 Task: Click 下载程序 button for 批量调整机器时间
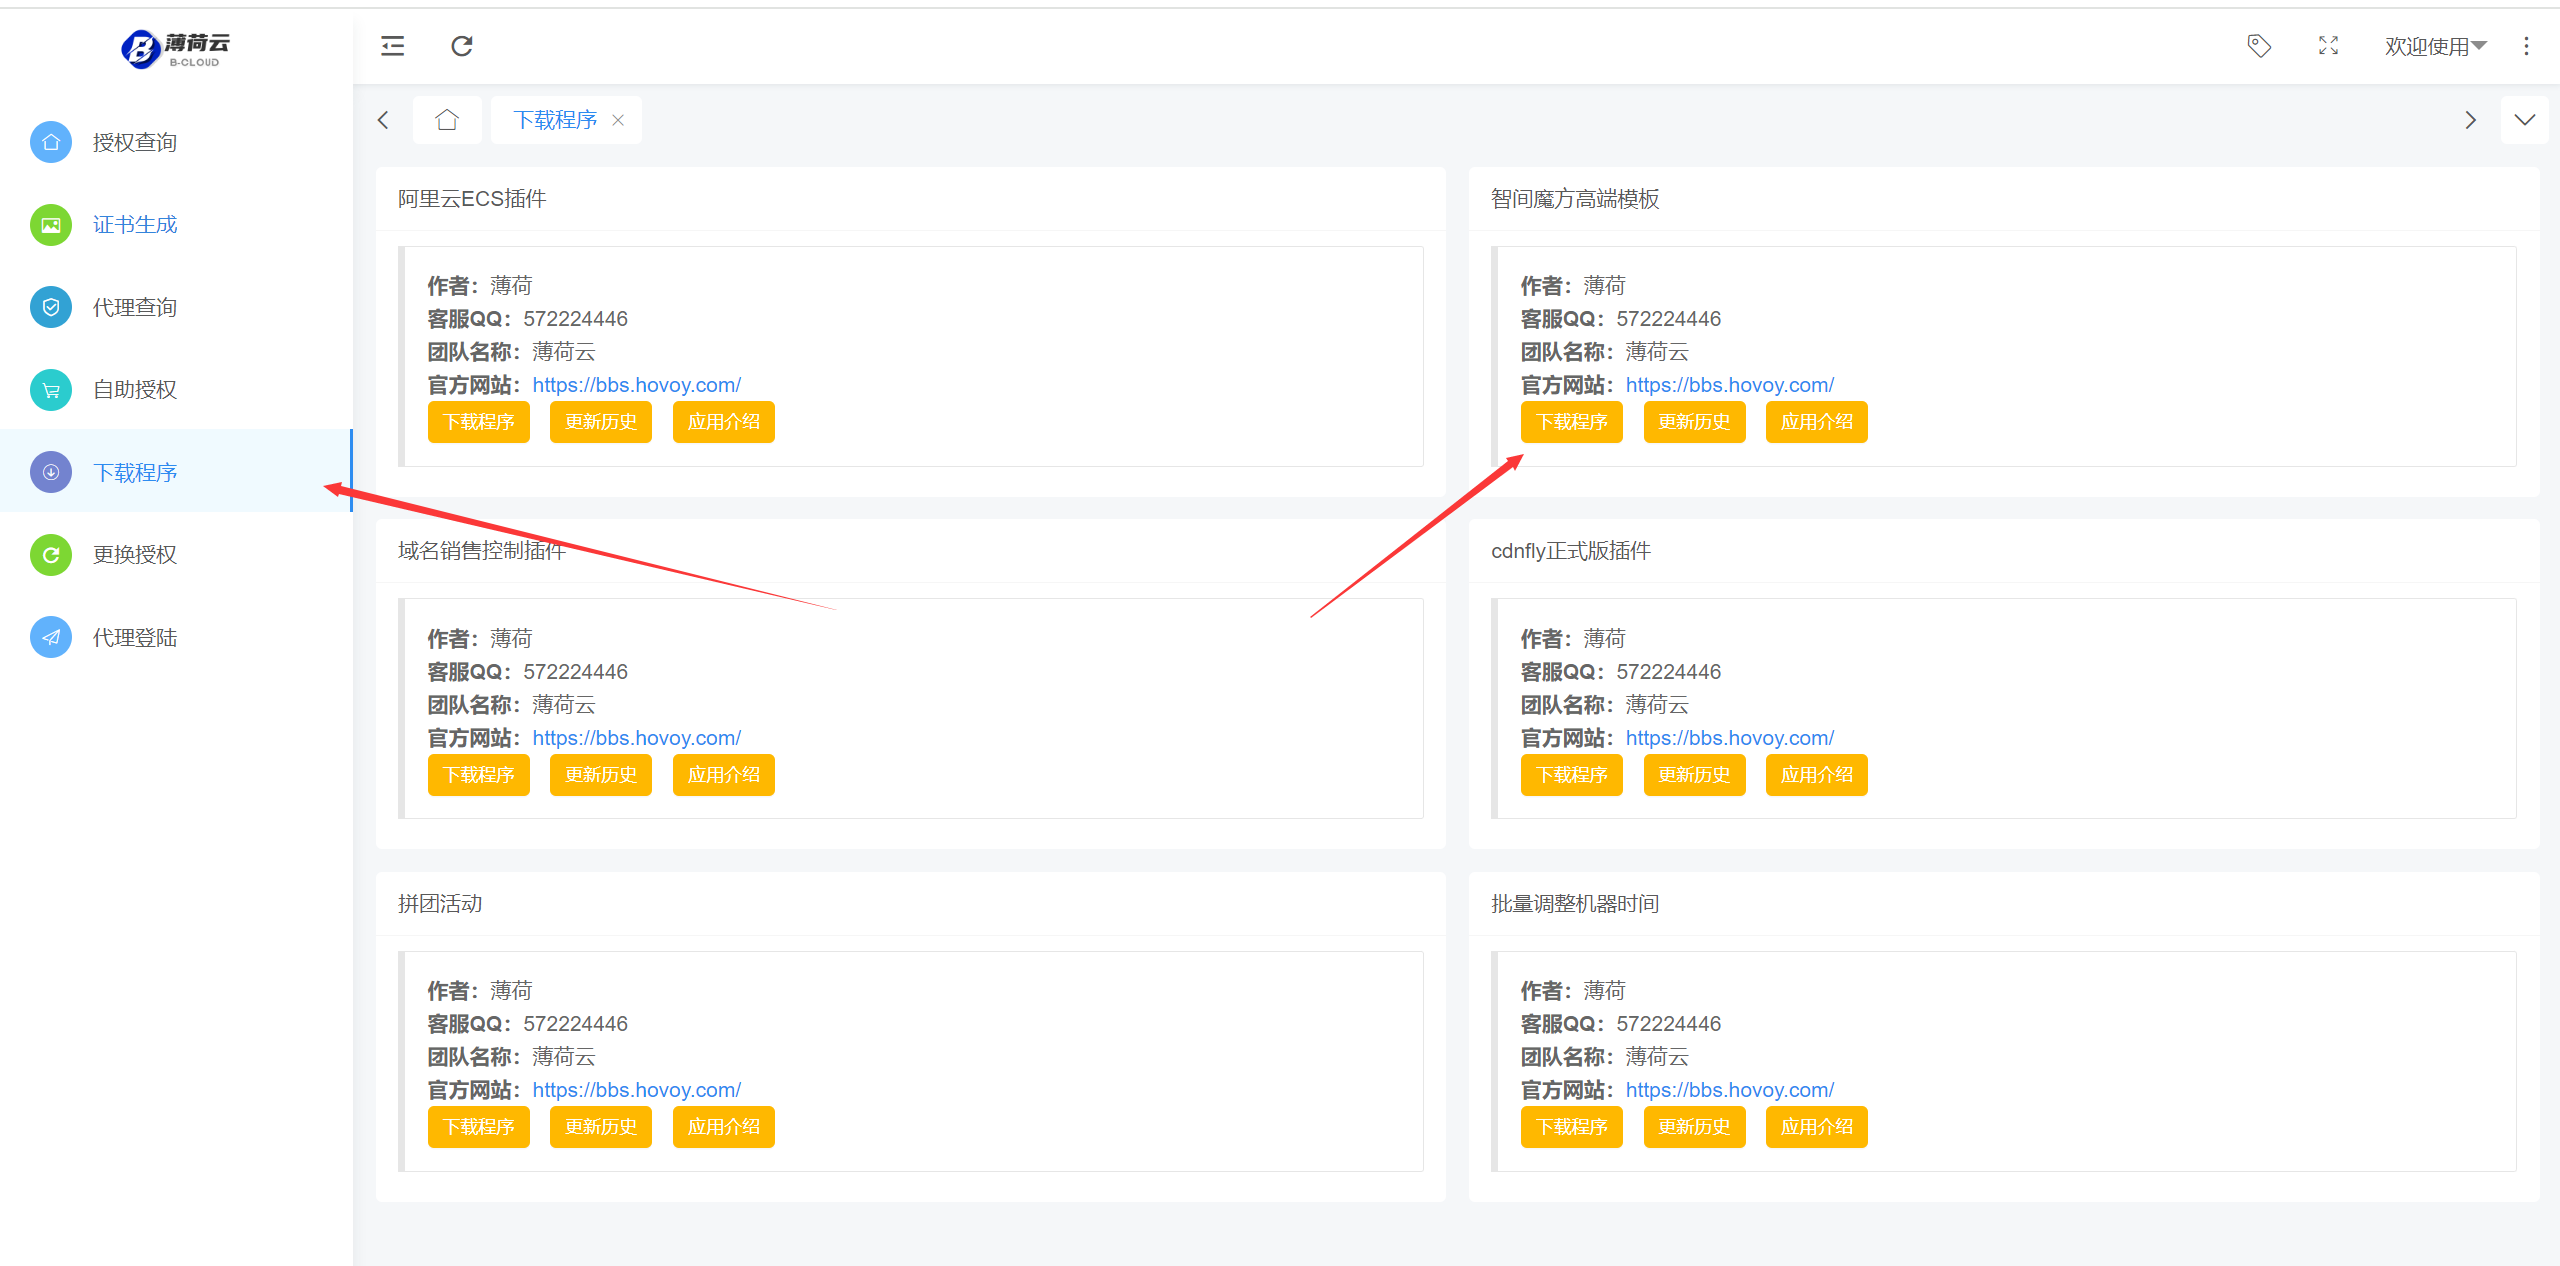(x=1572, y=1127)
